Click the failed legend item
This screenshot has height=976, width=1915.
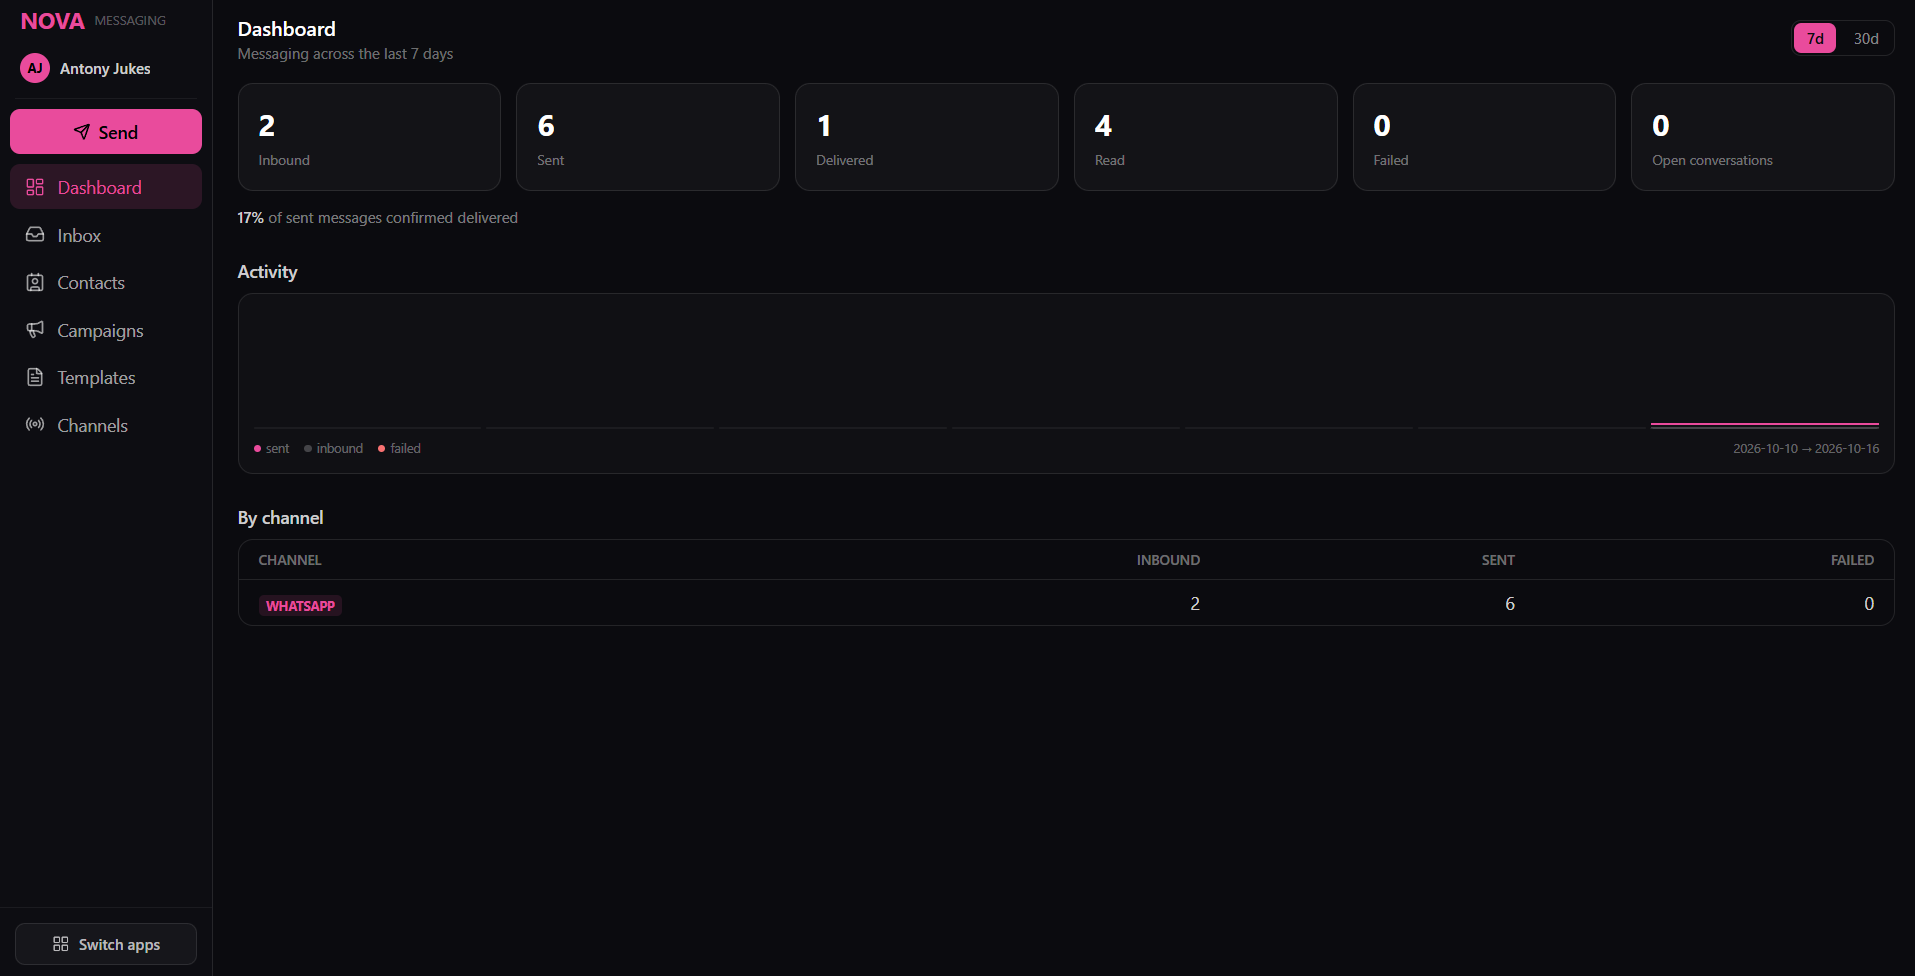point(399,448)
